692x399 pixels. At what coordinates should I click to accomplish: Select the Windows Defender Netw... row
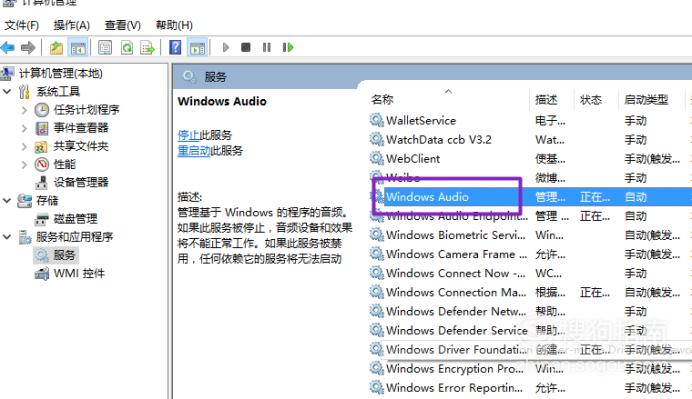coord(530,311)
